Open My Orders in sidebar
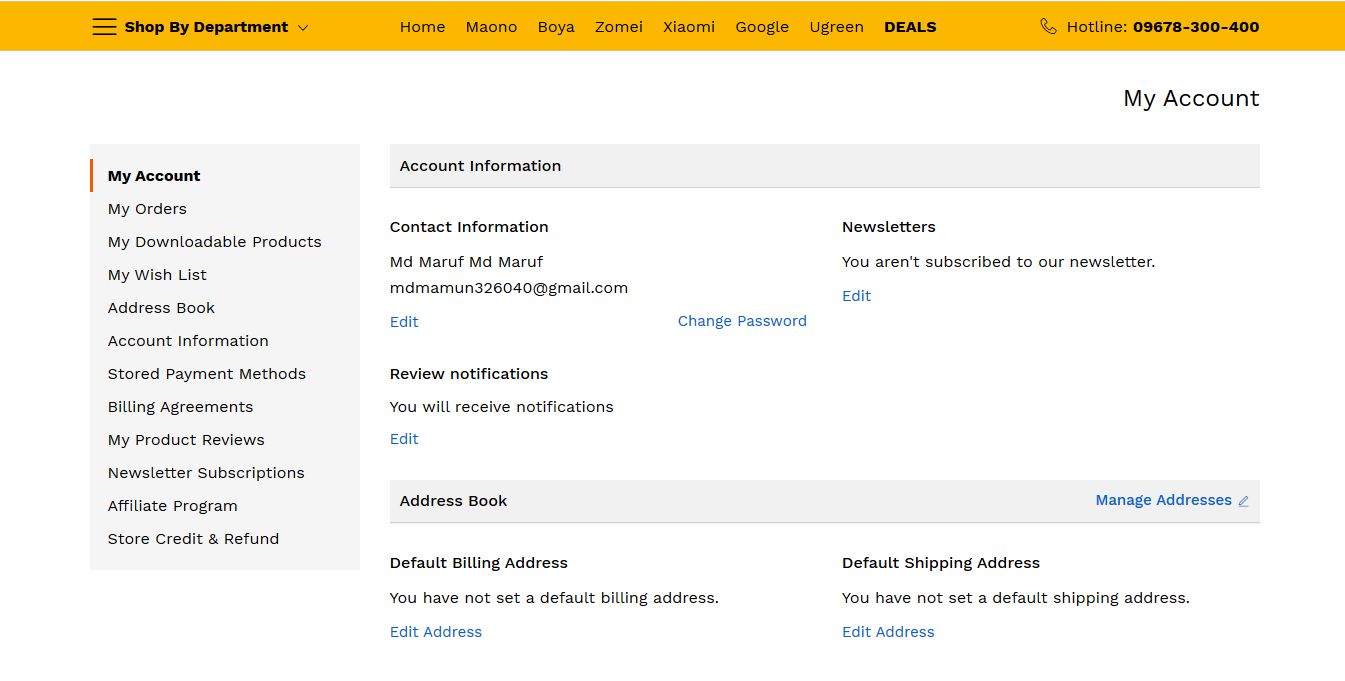This screenshot has width=1345, height=681. click(x=147, y=209)
